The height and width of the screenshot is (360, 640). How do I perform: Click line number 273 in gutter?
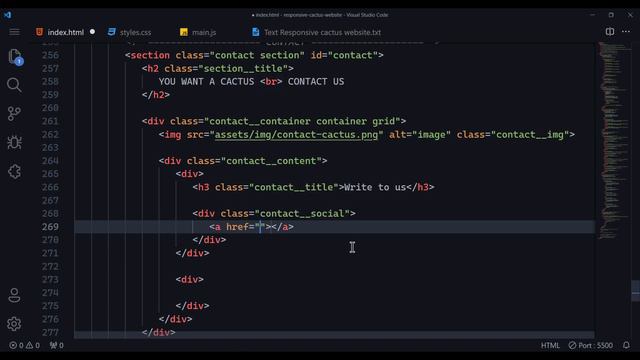(50, 280)
